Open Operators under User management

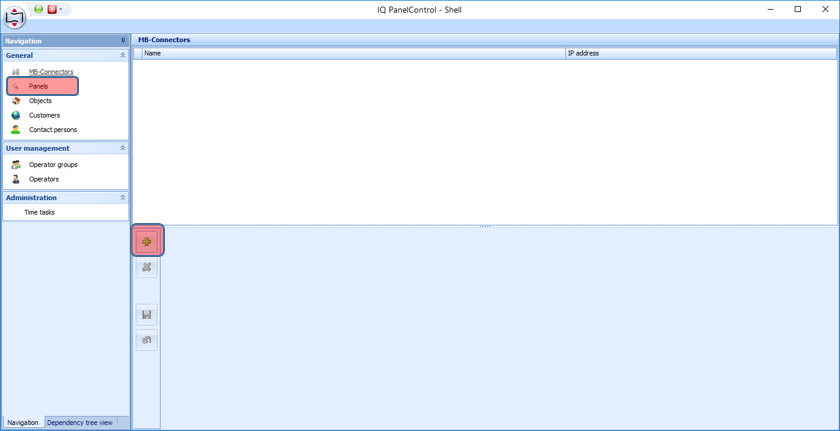tap(44, 179)
